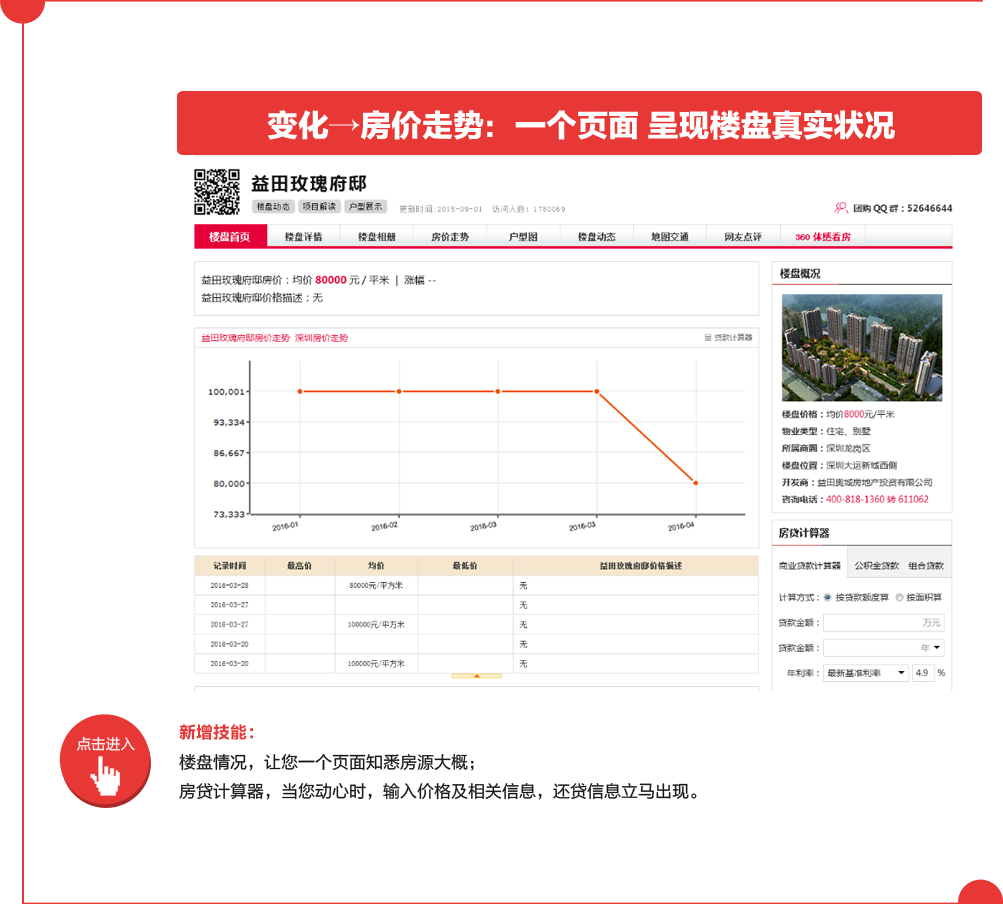Image resolution: width=1003 pixels, height=904 pixels.
Task: Open the 地图交通 tab
Action: [x=670, y=237]
